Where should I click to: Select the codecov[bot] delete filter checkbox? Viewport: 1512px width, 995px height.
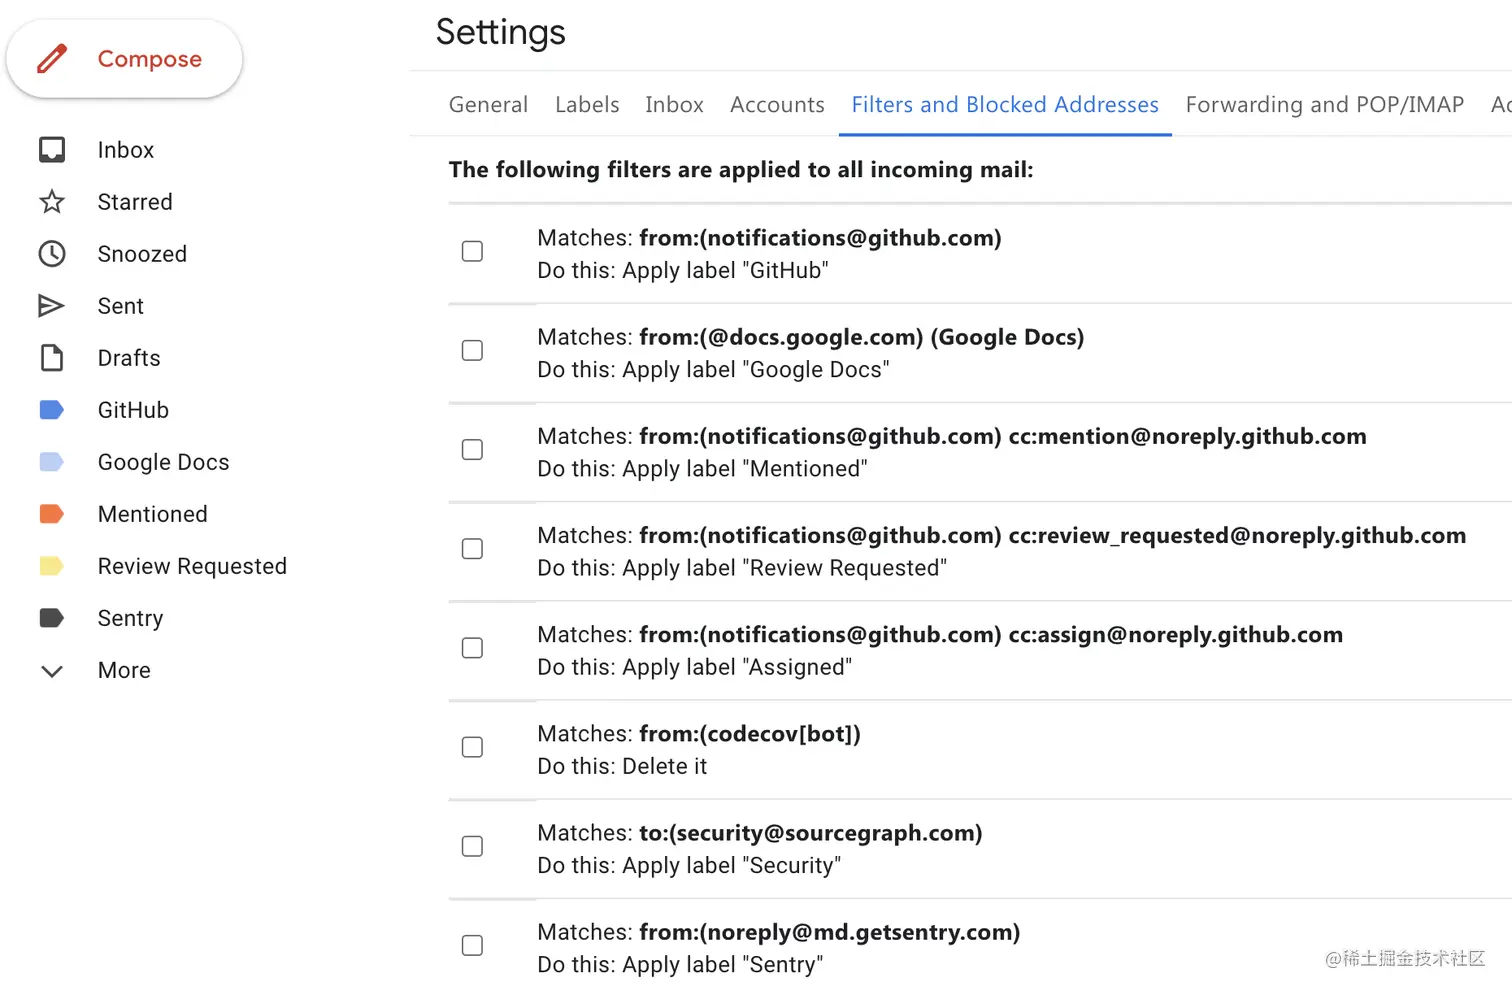click(472, 746)
